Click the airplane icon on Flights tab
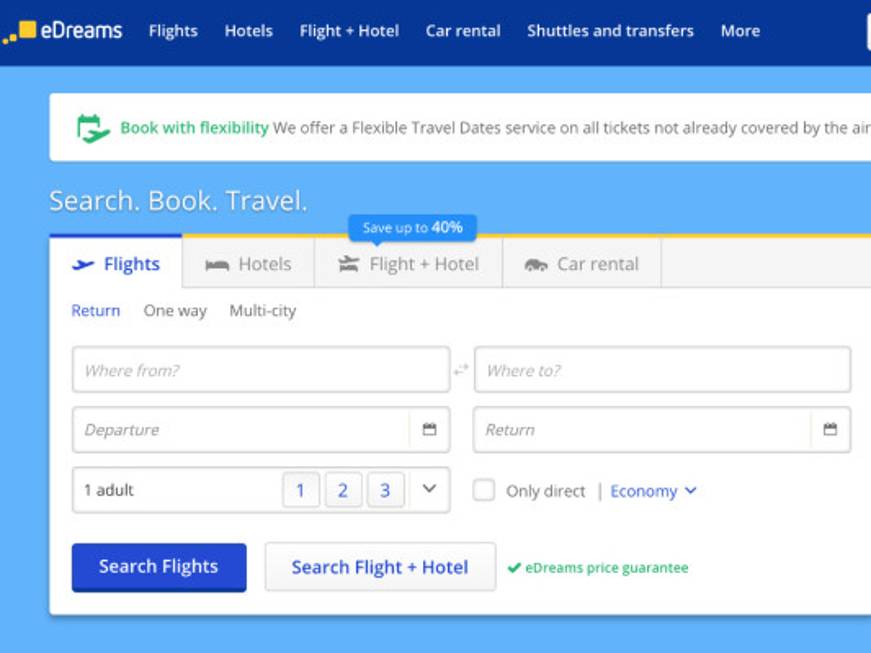The width and height of the screenshot is (871, 653). (83, 265)
